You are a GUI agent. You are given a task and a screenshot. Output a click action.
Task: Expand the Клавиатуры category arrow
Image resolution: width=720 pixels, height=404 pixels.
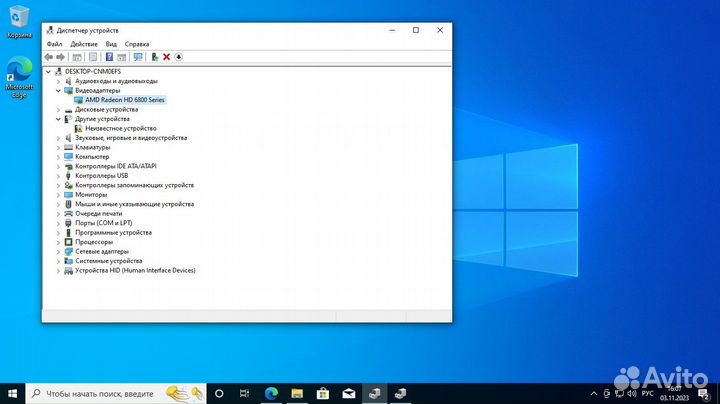click(x=58, y=147)
